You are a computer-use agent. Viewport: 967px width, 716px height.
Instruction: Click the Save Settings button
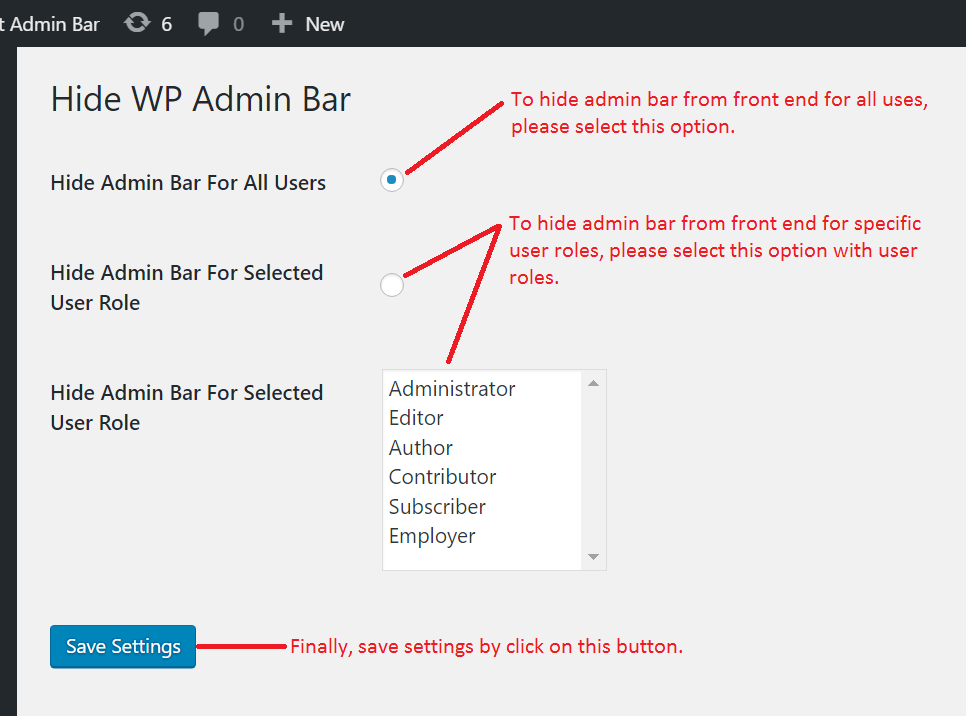click(x=123, y=646)
